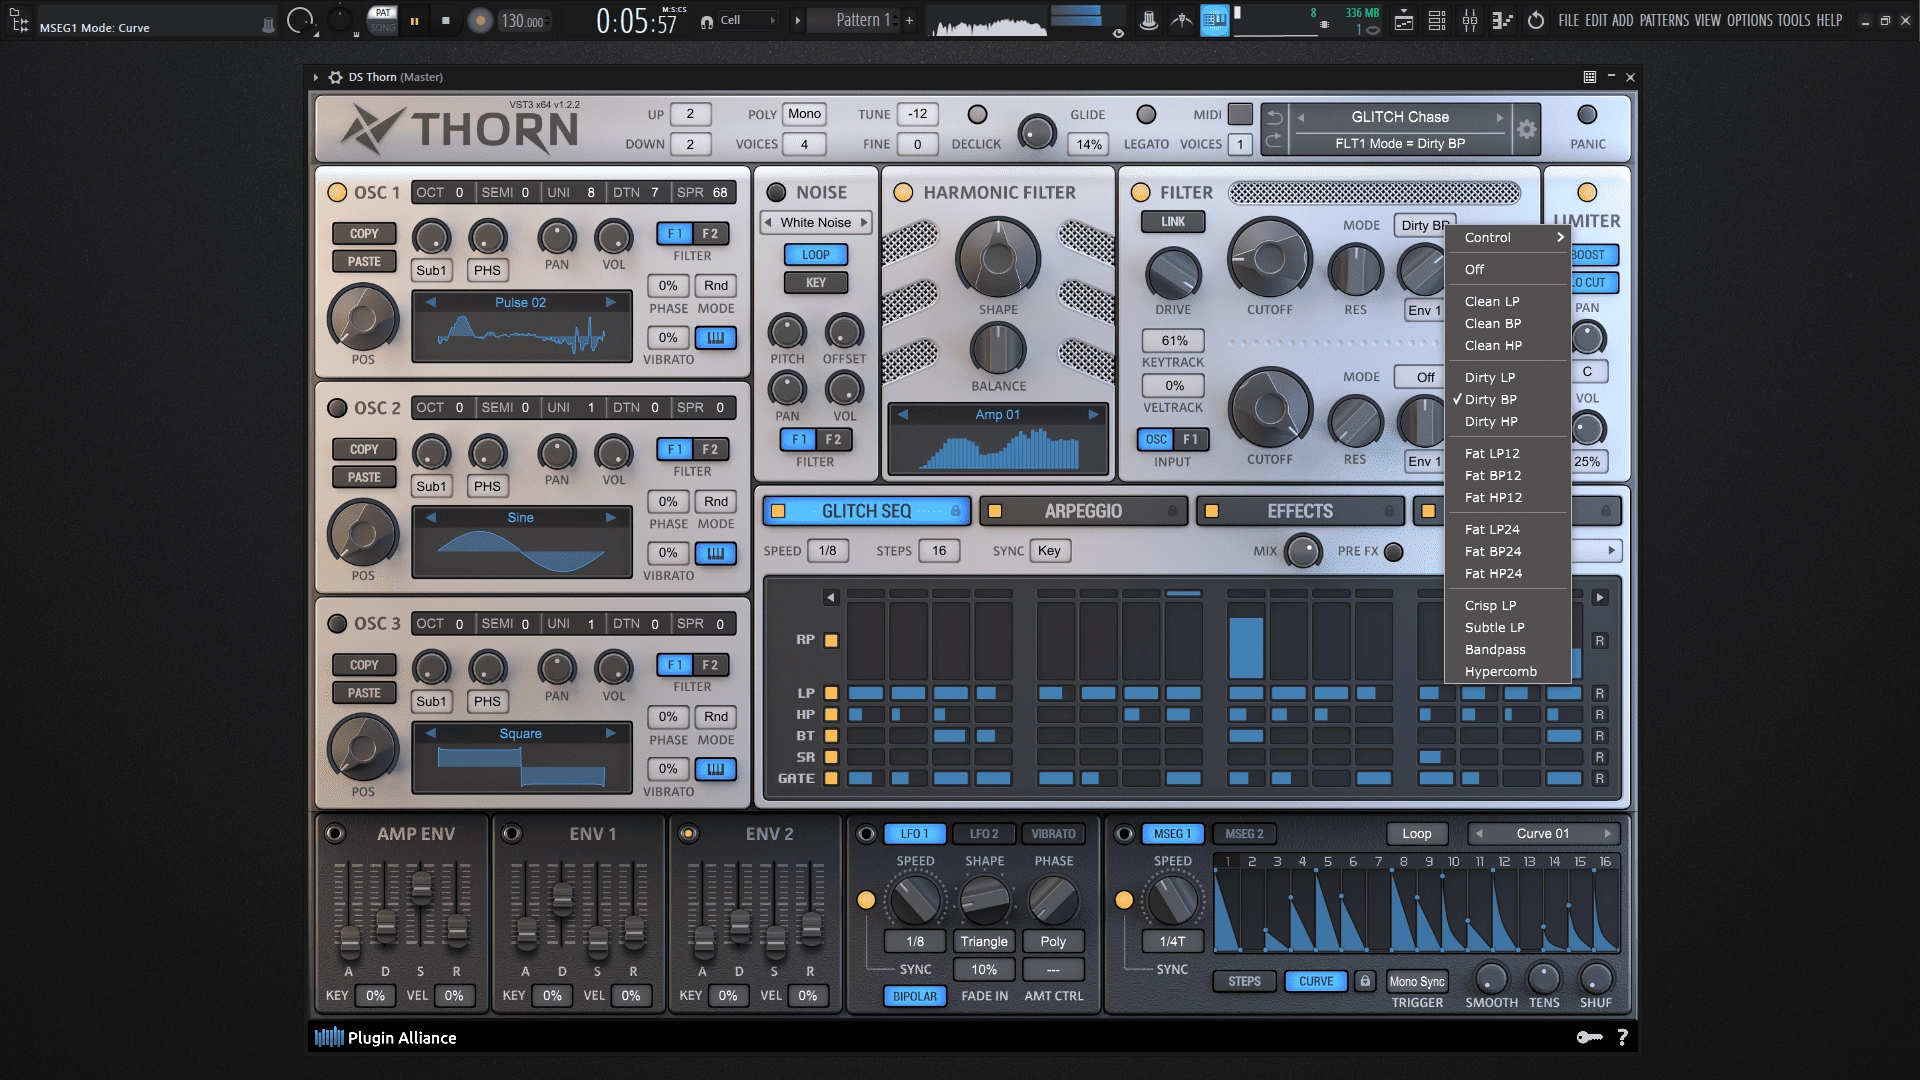Adjust the glitch MIX knob
This screenshot has width=1920, height=1080.
pos(1303,551)
